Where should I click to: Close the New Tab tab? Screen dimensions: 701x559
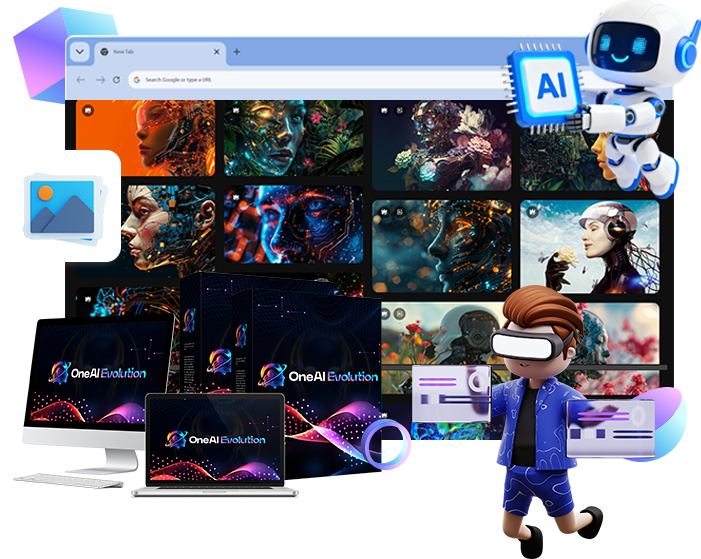point(219,52)
